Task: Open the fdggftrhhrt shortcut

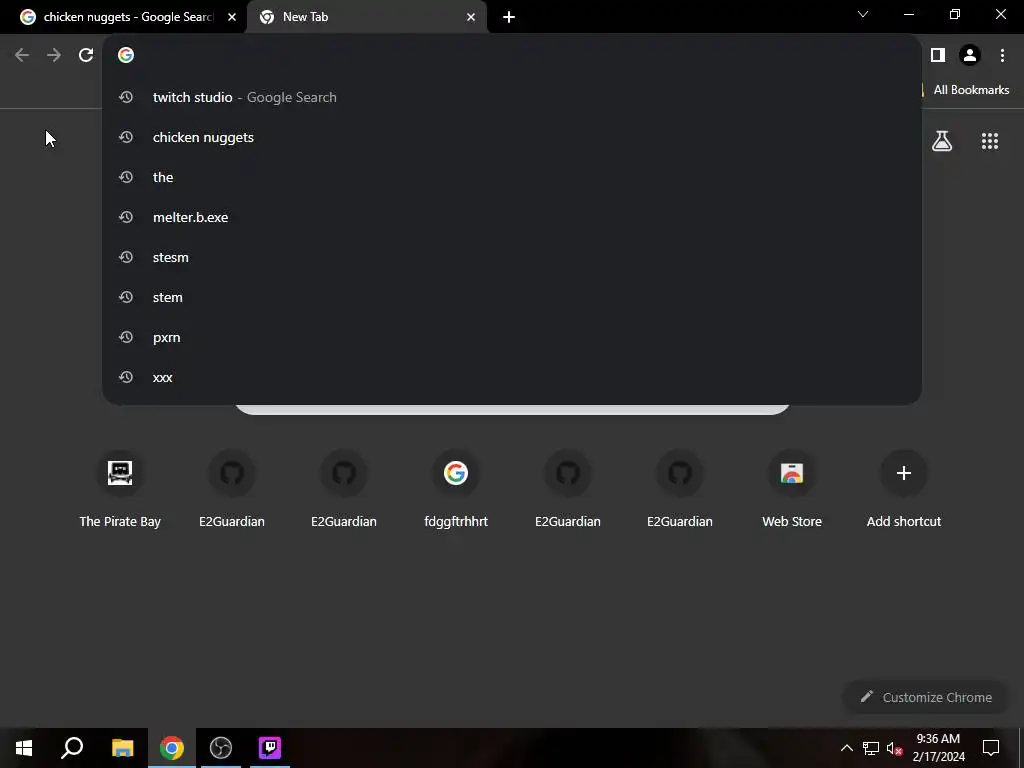Action: pos(456,488)
